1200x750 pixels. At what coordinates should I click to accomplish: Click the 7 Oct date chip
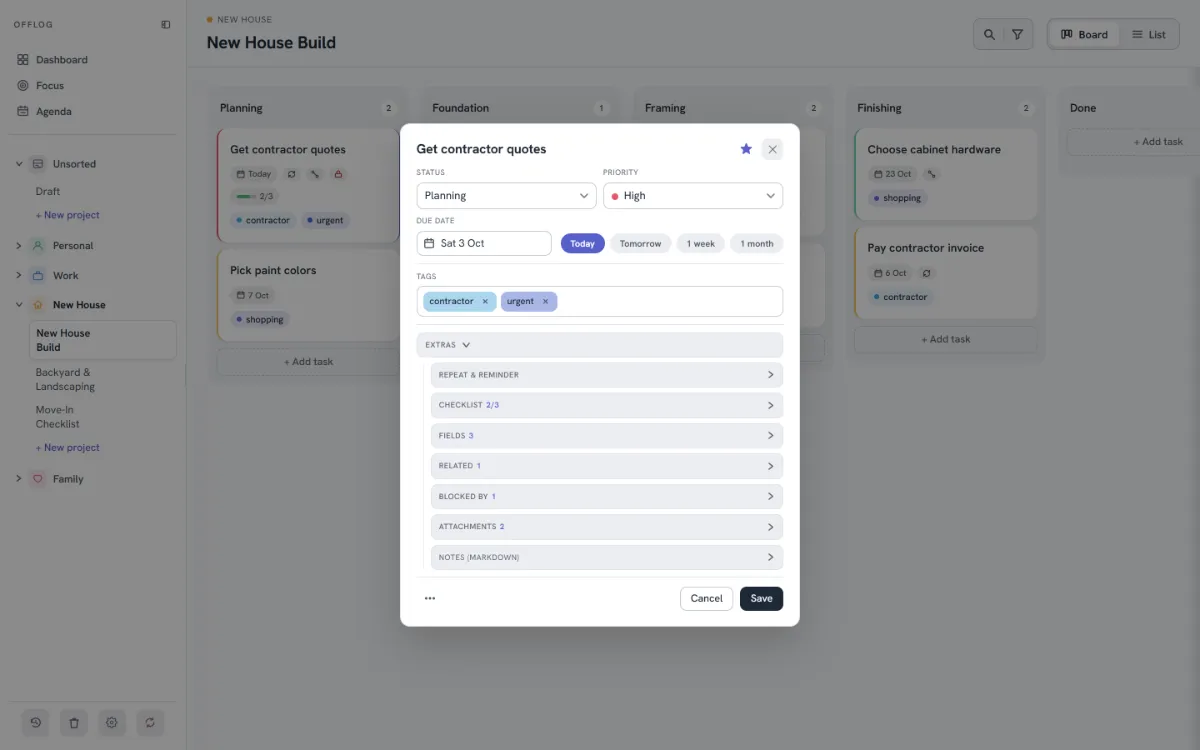[x=253, y=296]
